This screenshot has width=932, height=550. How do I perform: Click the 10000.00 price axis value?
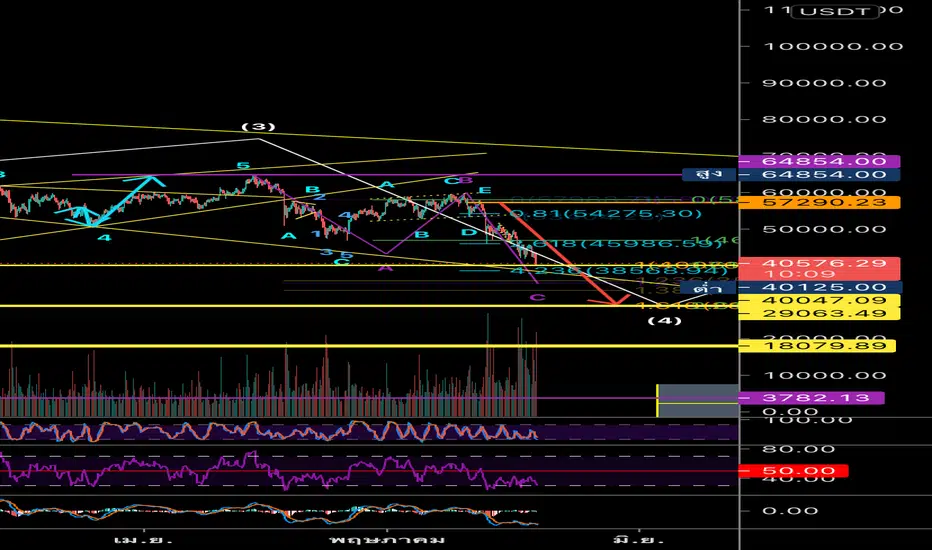[825, 375]
